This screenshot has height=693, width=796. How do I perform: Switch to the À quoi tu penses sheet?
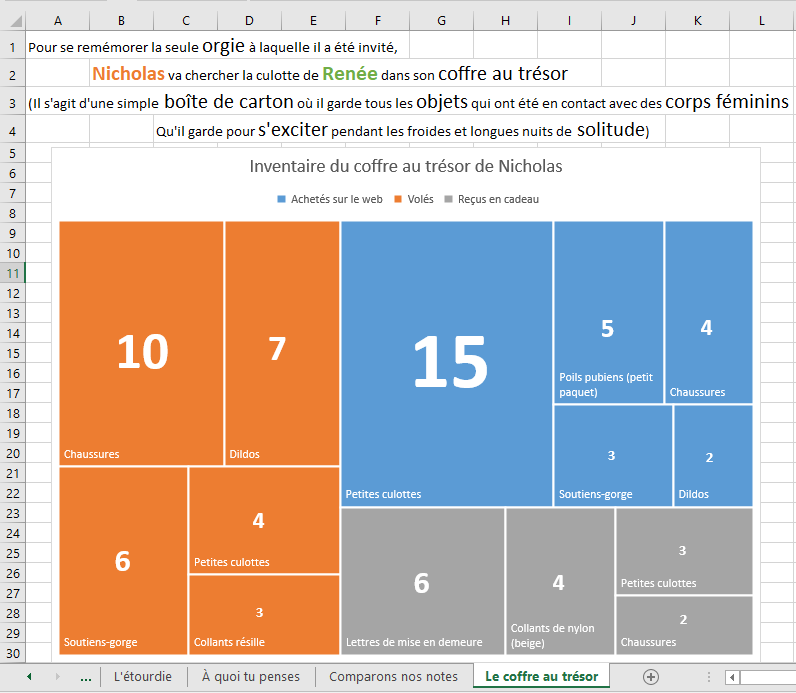pos(250,677)
